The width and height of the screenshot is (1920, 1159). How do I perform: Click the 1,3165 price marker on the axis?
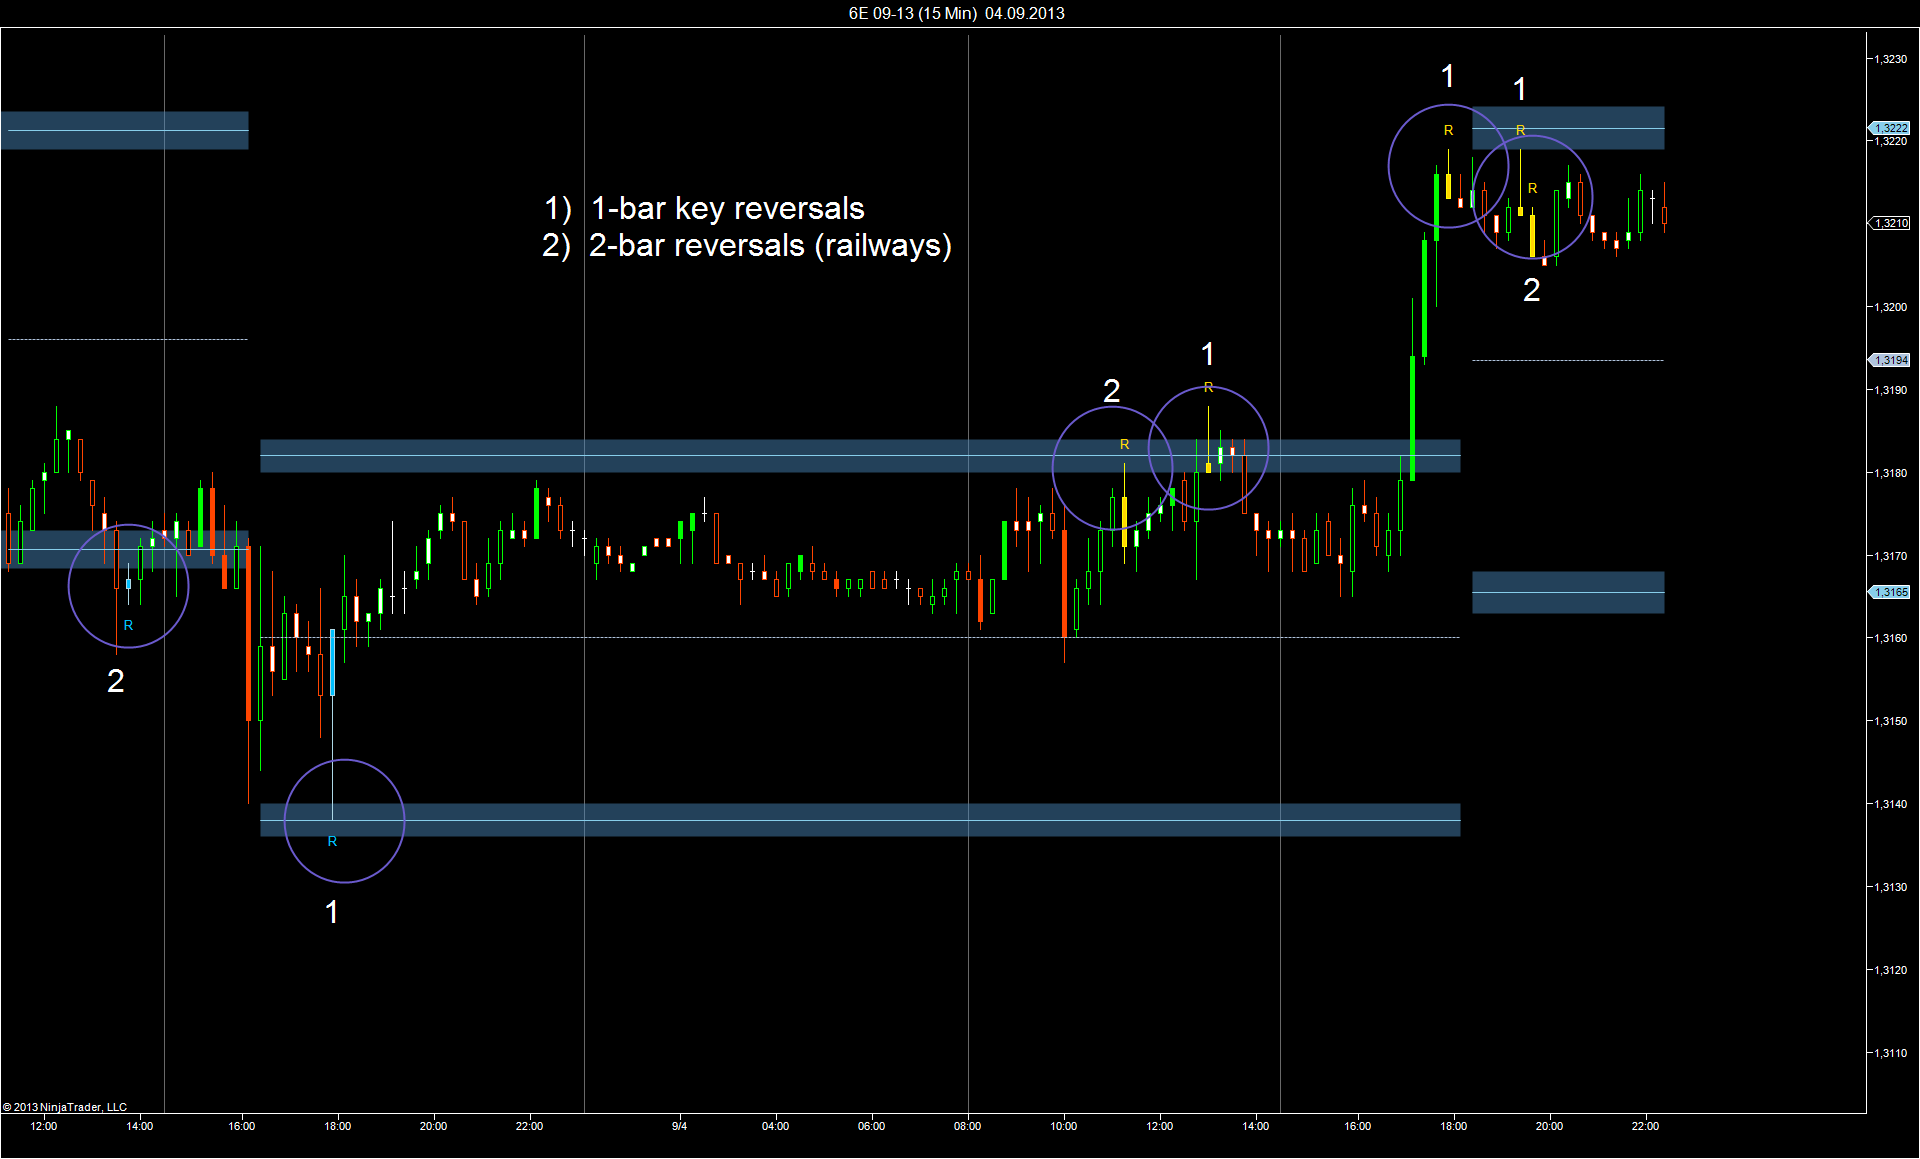[1890, 592]
